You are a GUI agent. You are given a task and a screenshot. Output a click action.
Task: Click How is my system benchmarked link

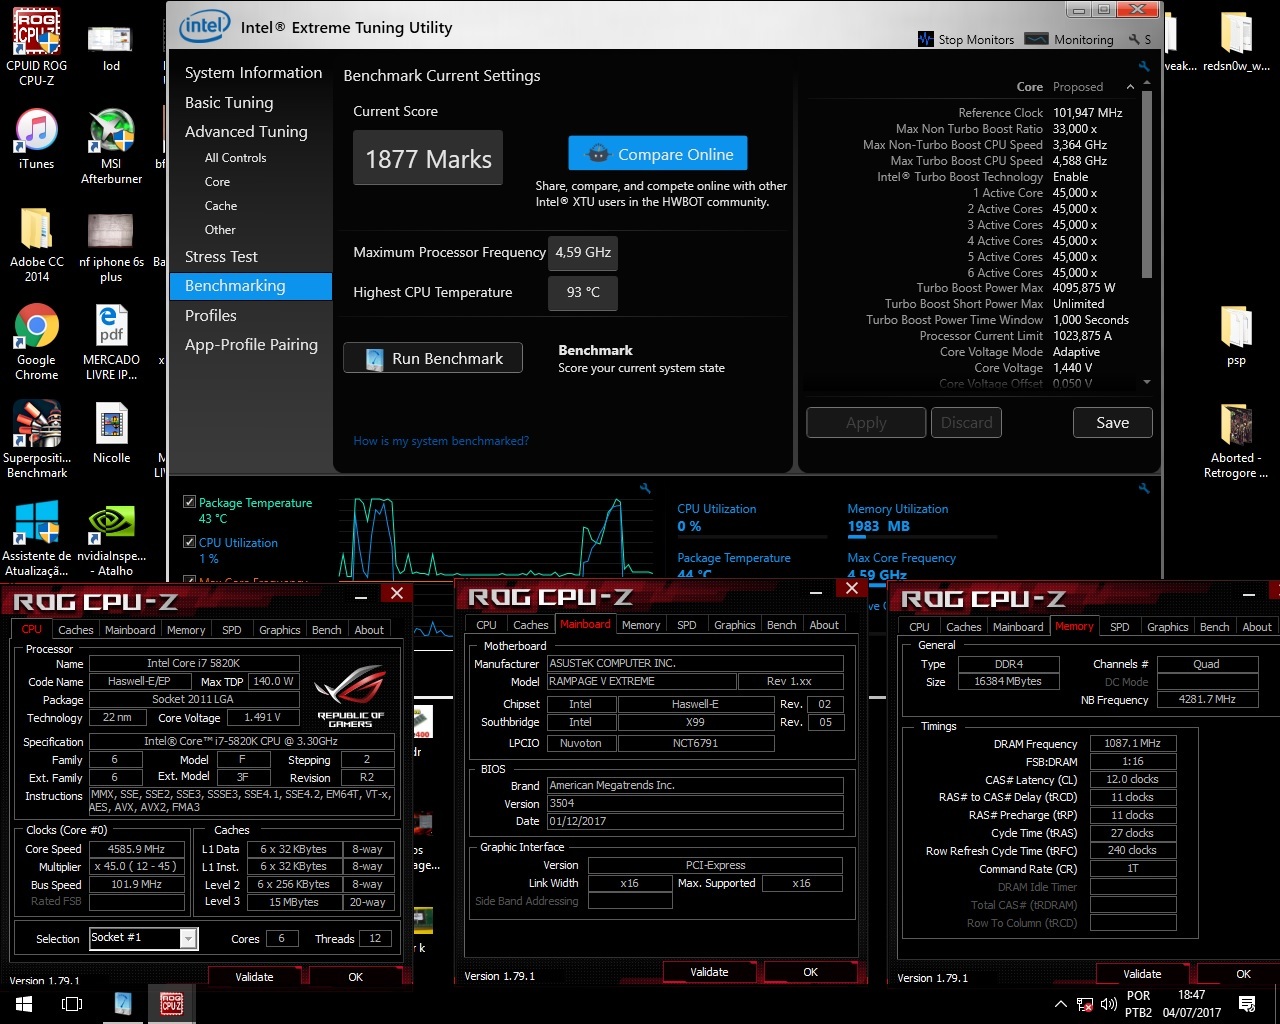[x=441, y=441]
